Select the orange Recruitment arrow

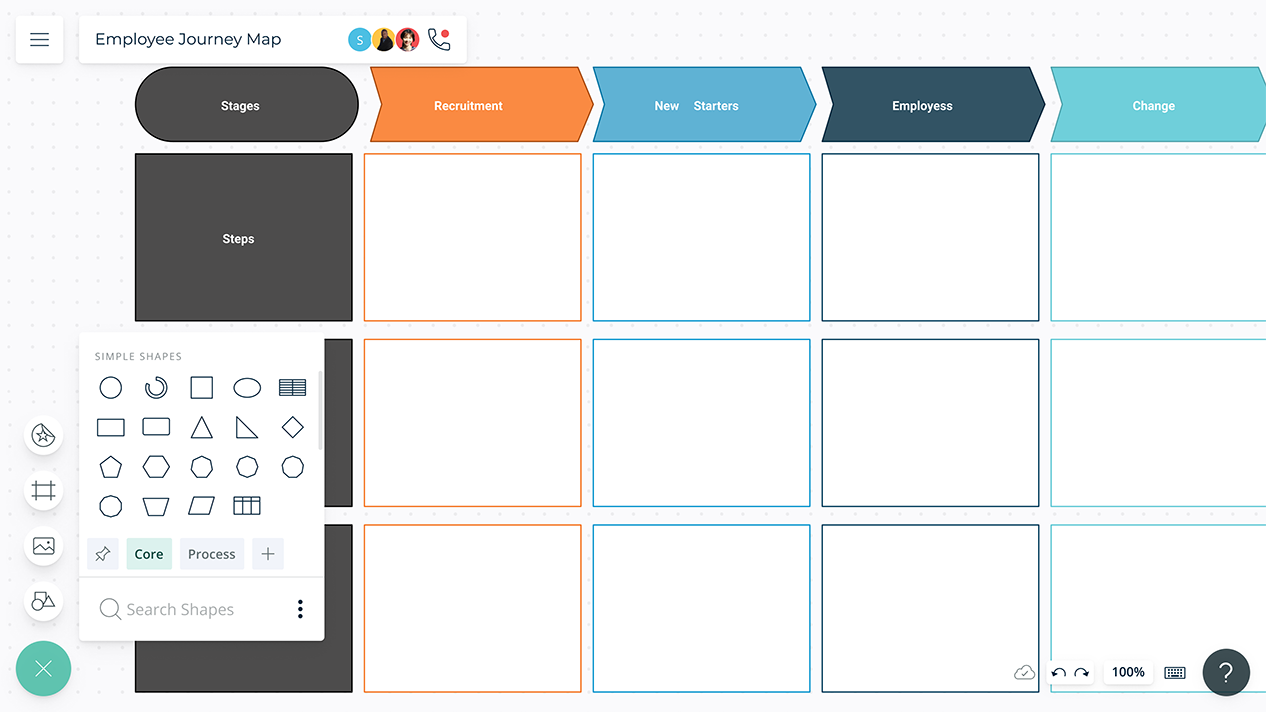click(x=482, y=105)
